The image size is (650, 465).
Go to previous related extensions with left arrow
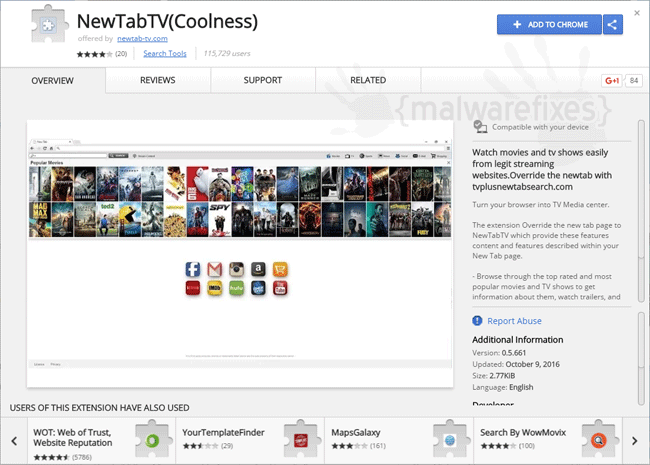tap(14, 441)
